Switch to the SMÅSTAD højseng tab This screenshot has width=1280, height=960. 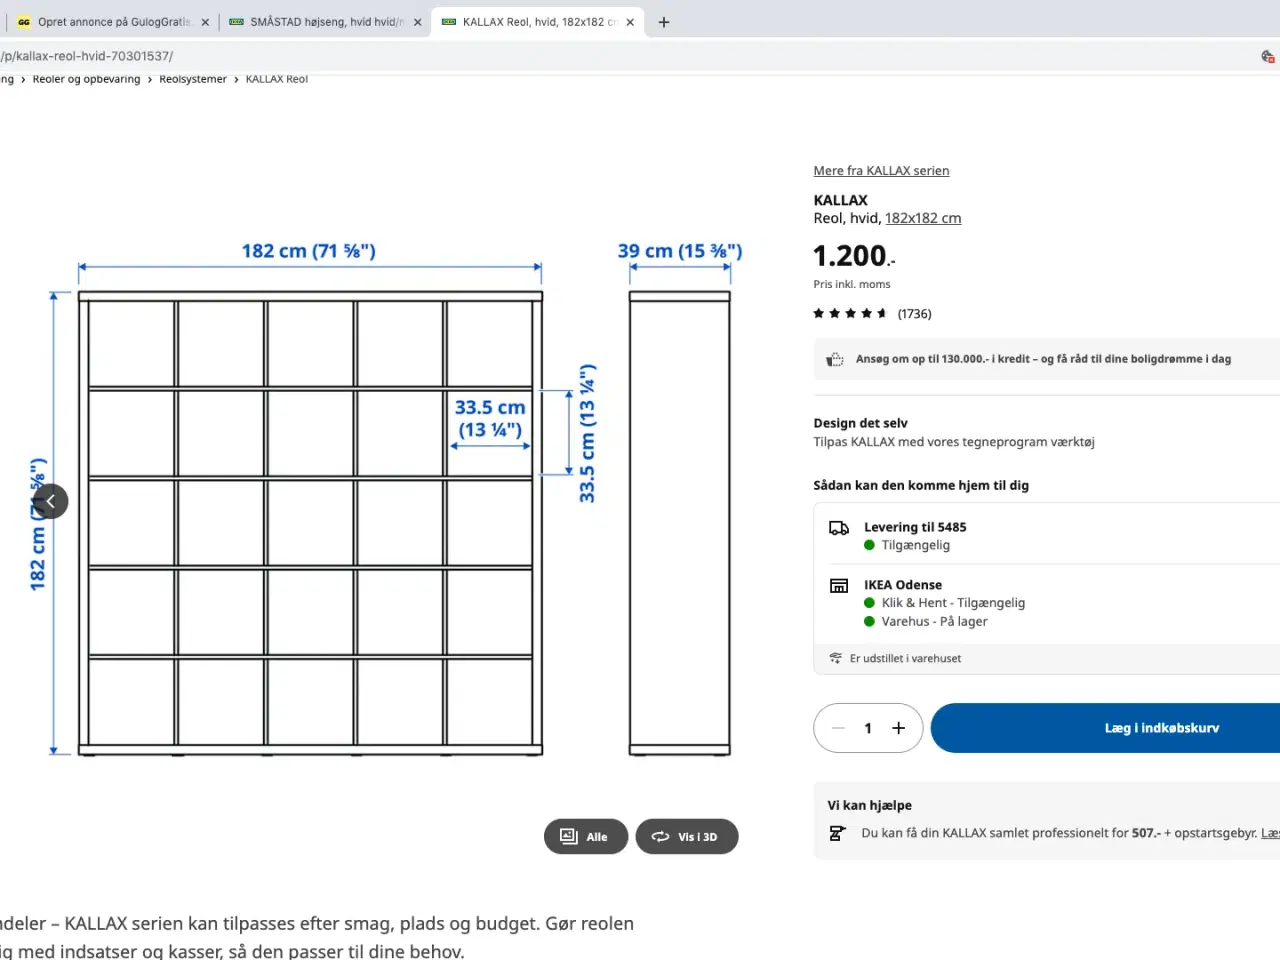pyautogui.click(x=320, y=22)
